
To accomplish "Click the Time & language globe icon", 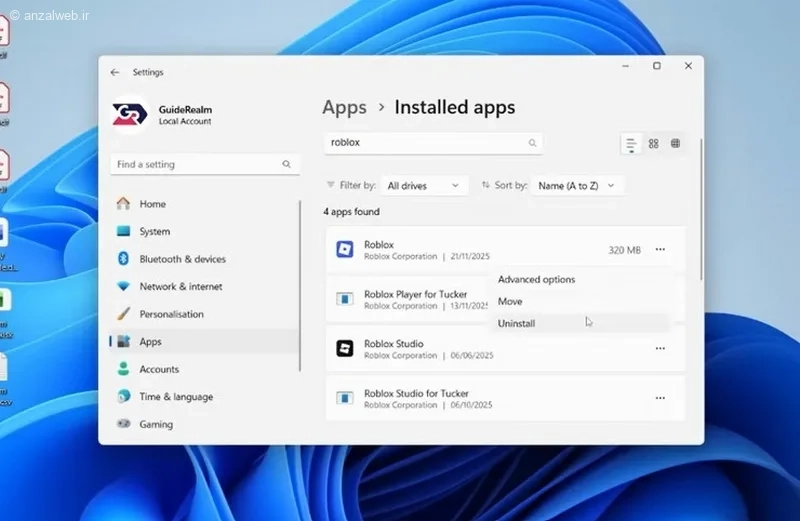I will [123, 396].
